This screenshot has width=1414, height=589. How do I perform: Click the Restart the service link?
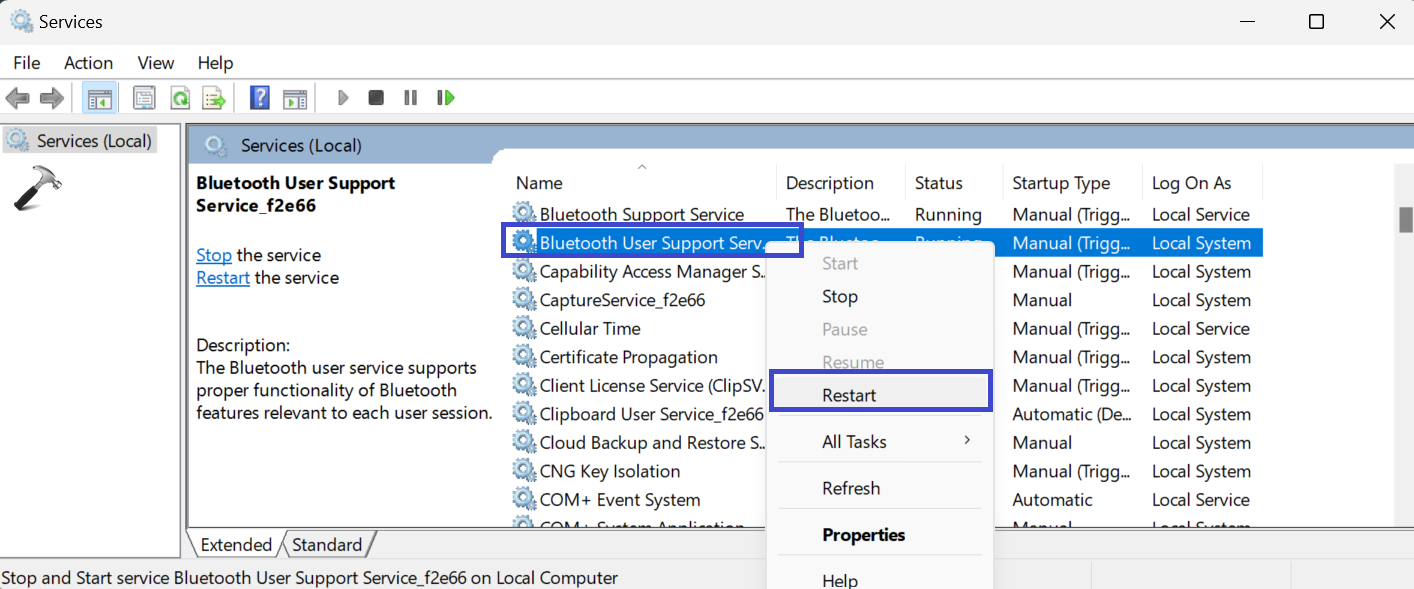pyautogui.click(x=223, y=278)
